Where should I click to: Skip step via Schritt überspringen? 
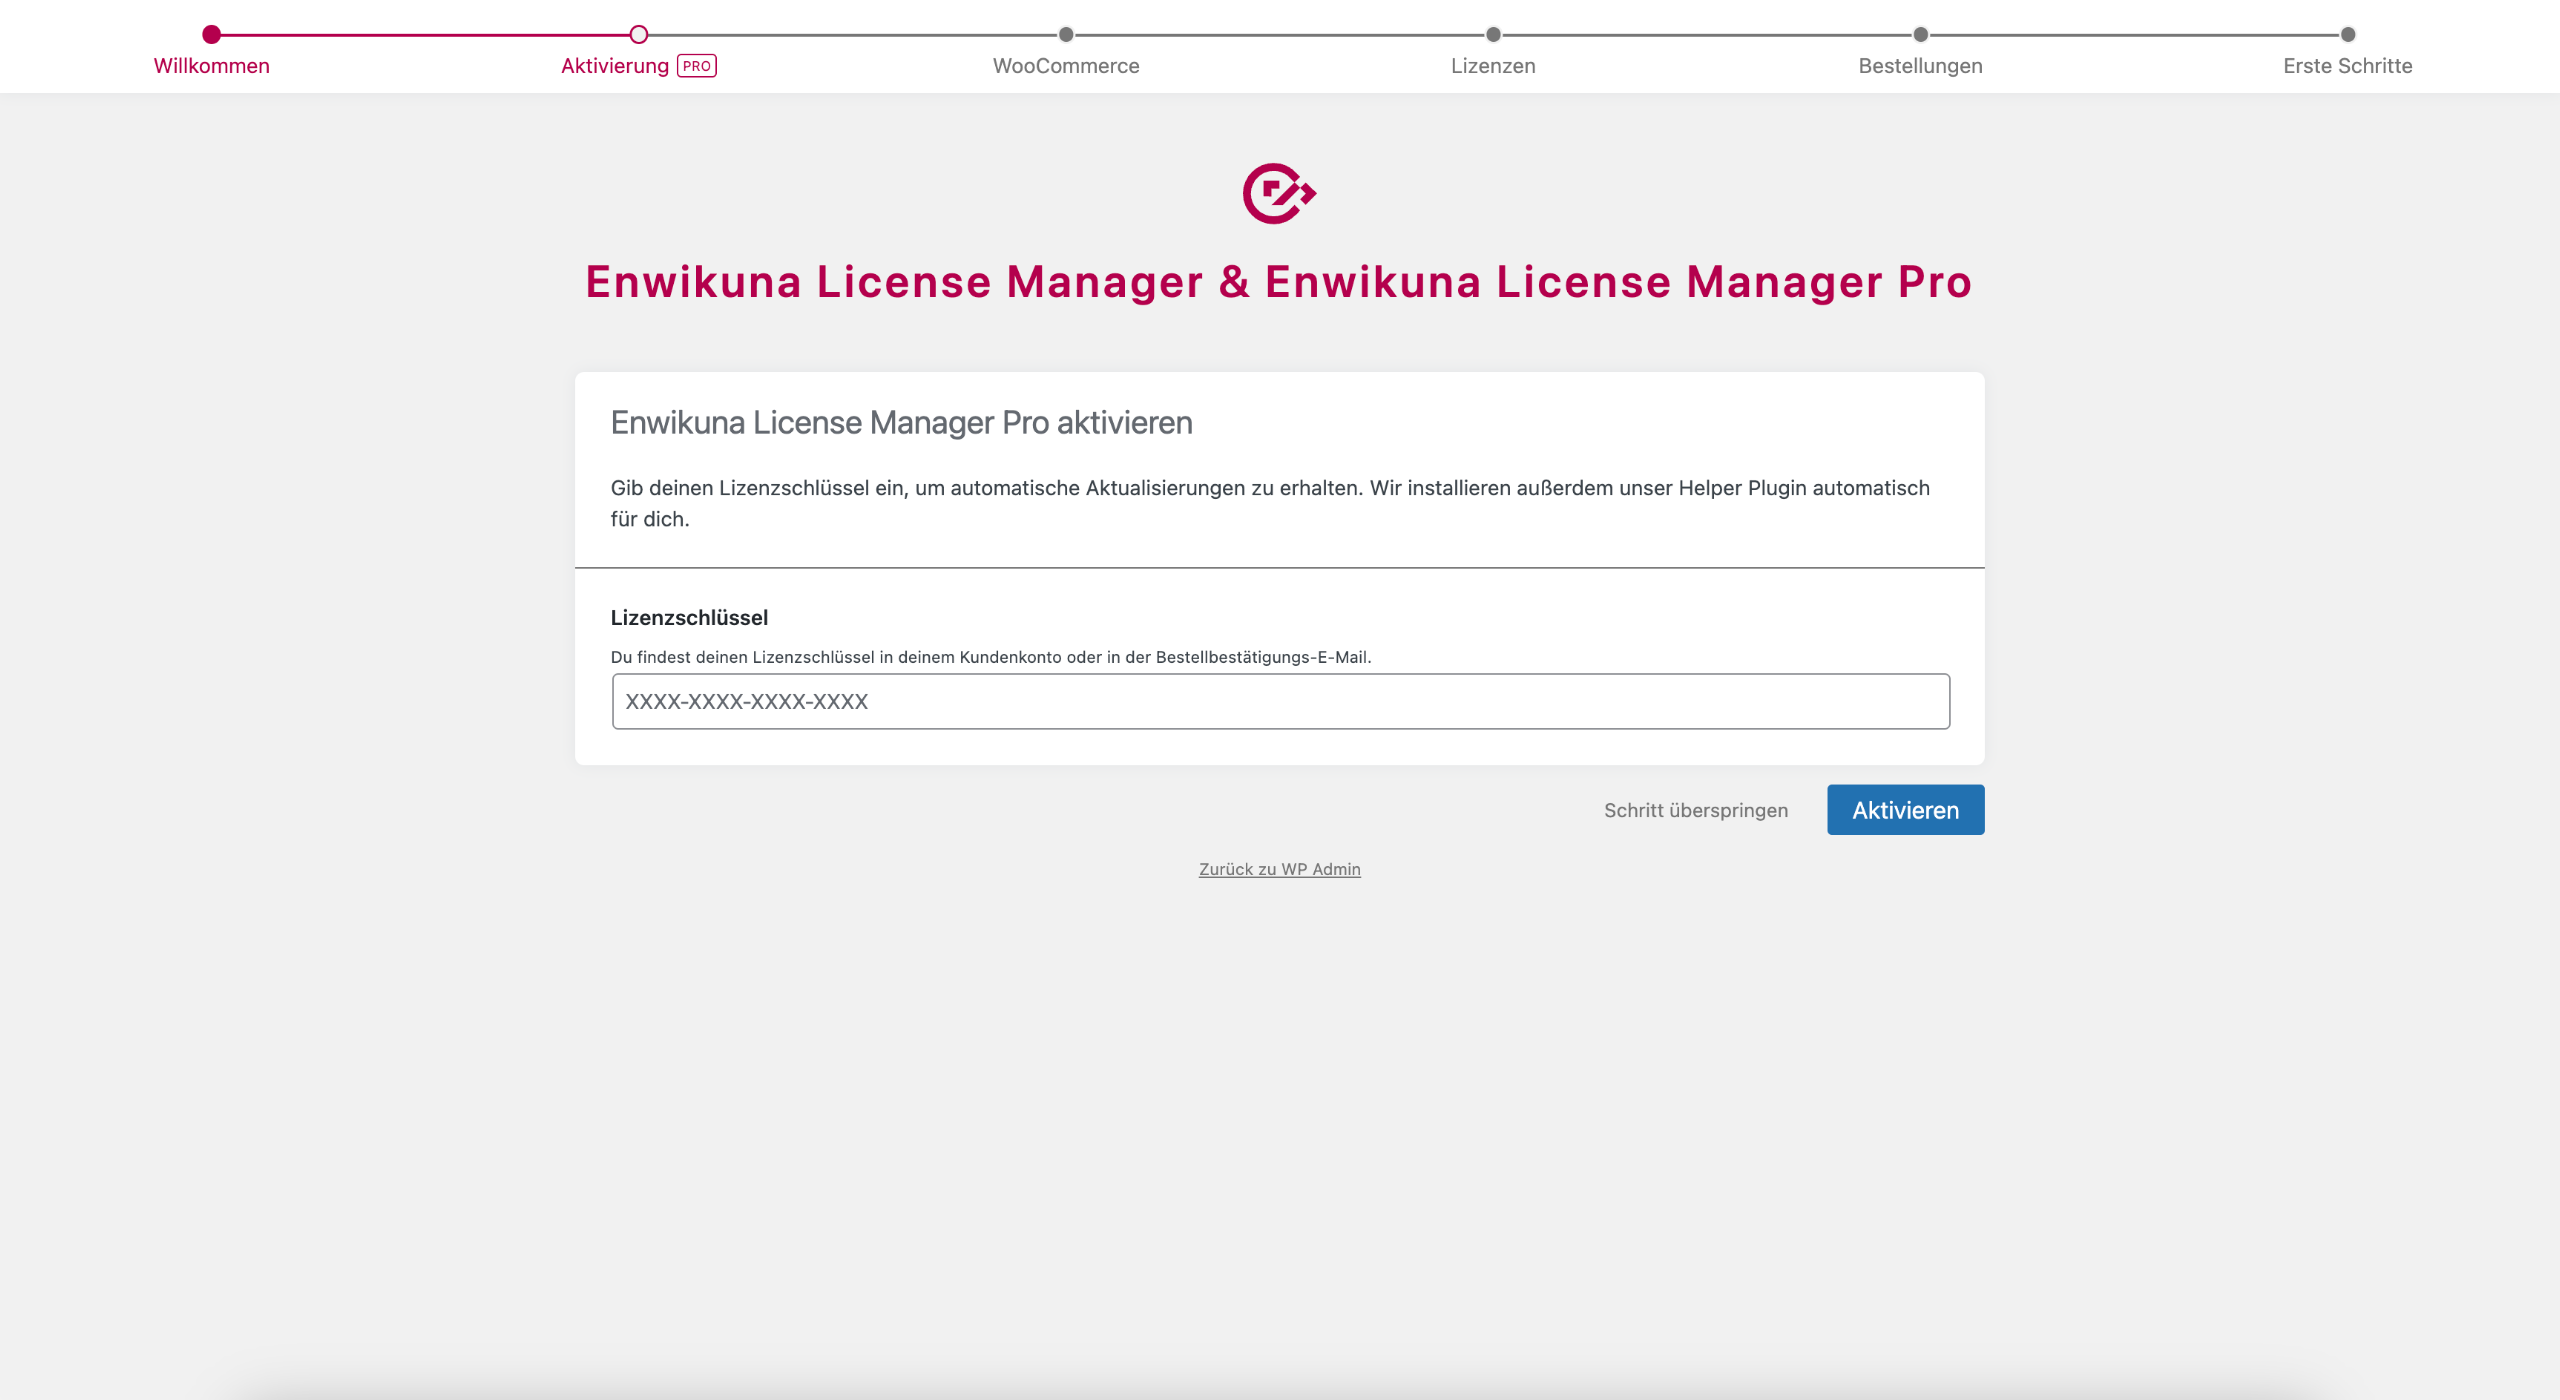(1696, 810)
